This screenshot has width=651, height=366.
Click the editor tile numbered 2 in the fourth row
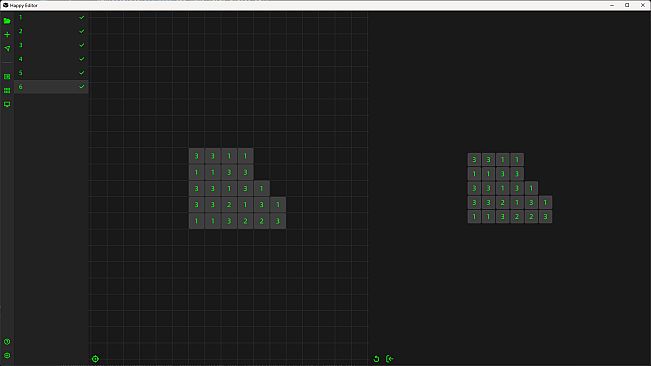click(229, 205)
